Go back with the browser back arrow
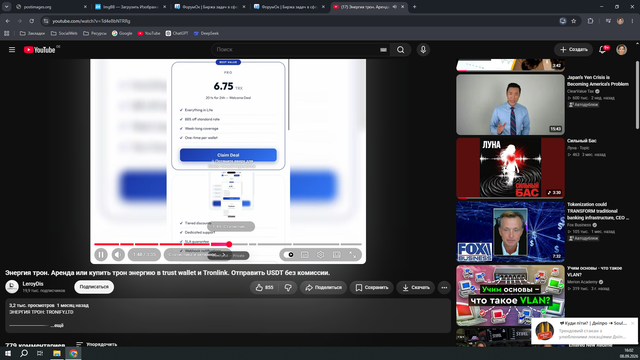Image resolution: width=640 pixels, height=360 pixels. (x=8, y=21)
